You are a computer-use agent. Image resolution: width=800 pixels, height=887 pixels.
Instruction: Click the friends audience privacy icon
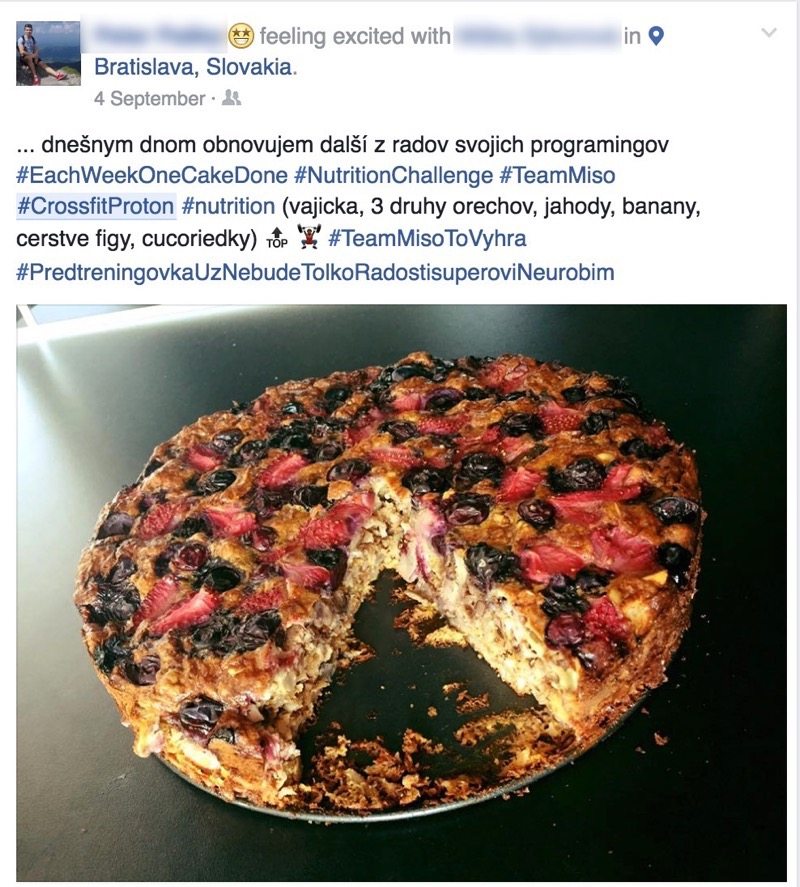[231, 98]
